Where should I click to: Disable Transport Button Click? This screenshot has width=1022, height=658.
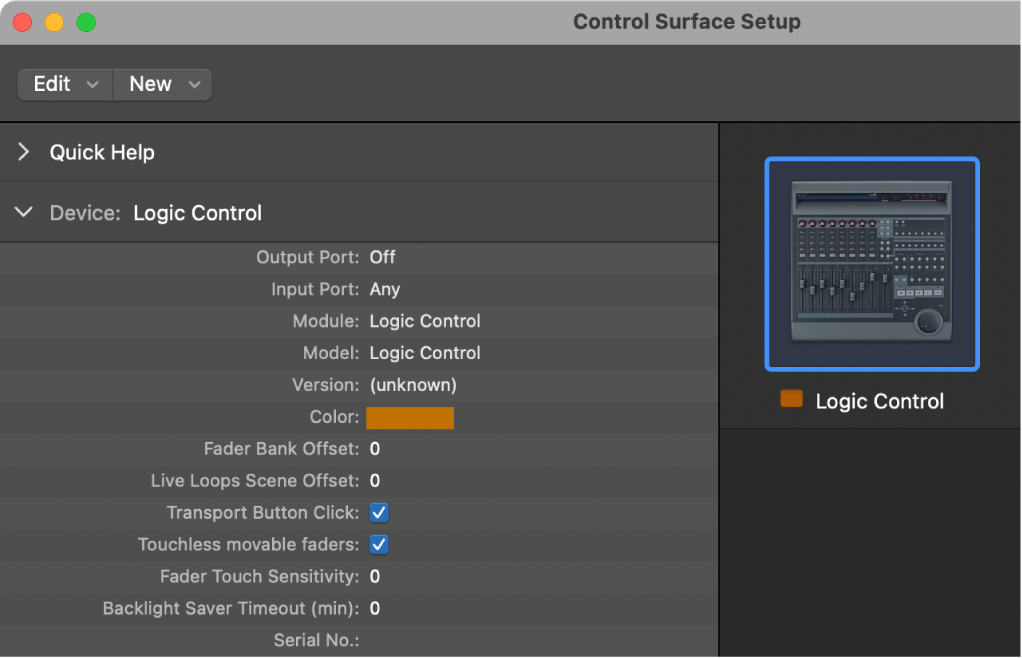tap(377, 512)
